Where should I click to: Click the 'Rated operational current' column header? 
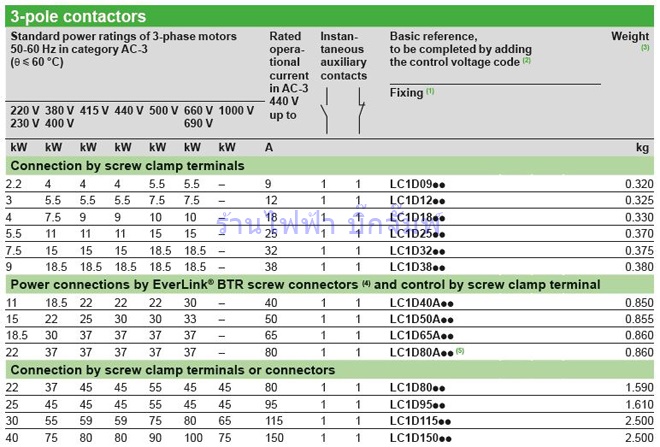[289, 75]
